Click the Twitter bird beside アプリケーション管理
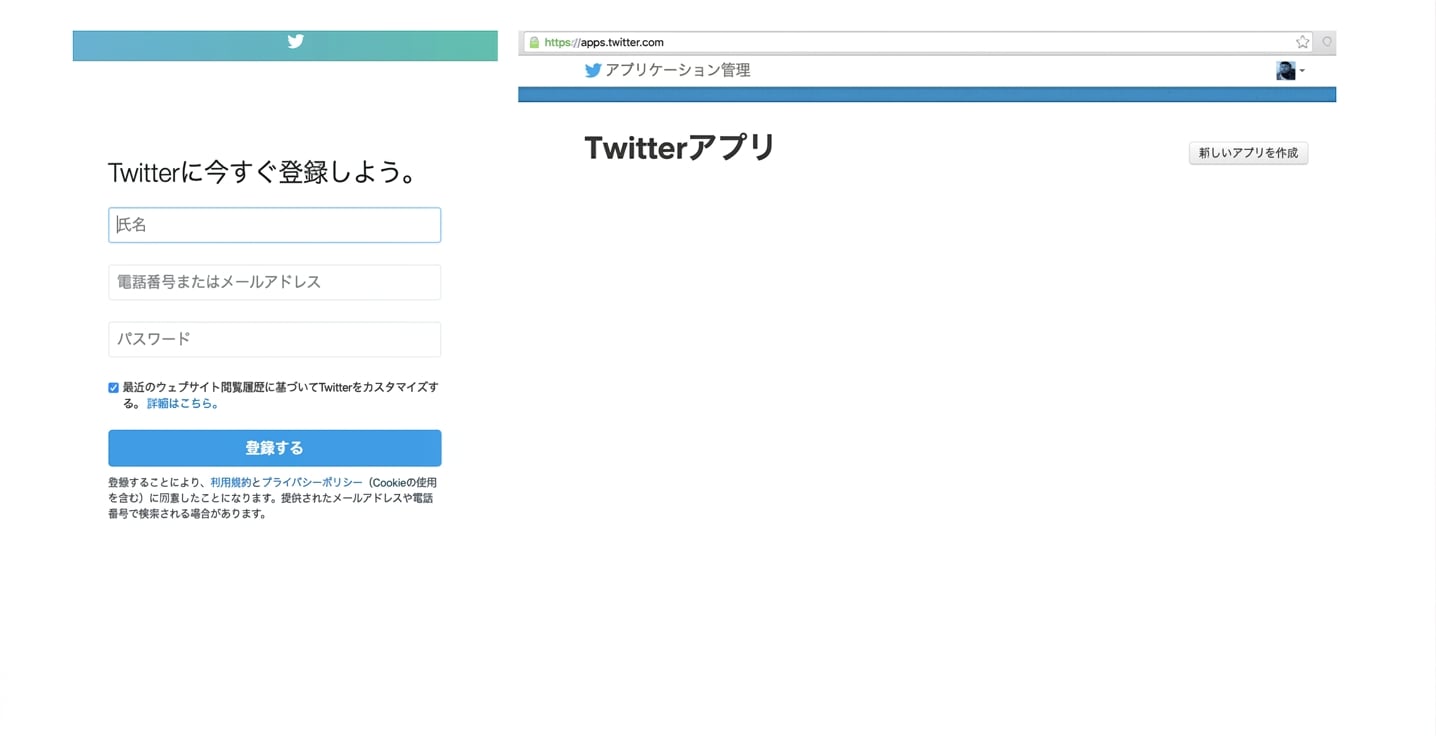 click(593, 70)
